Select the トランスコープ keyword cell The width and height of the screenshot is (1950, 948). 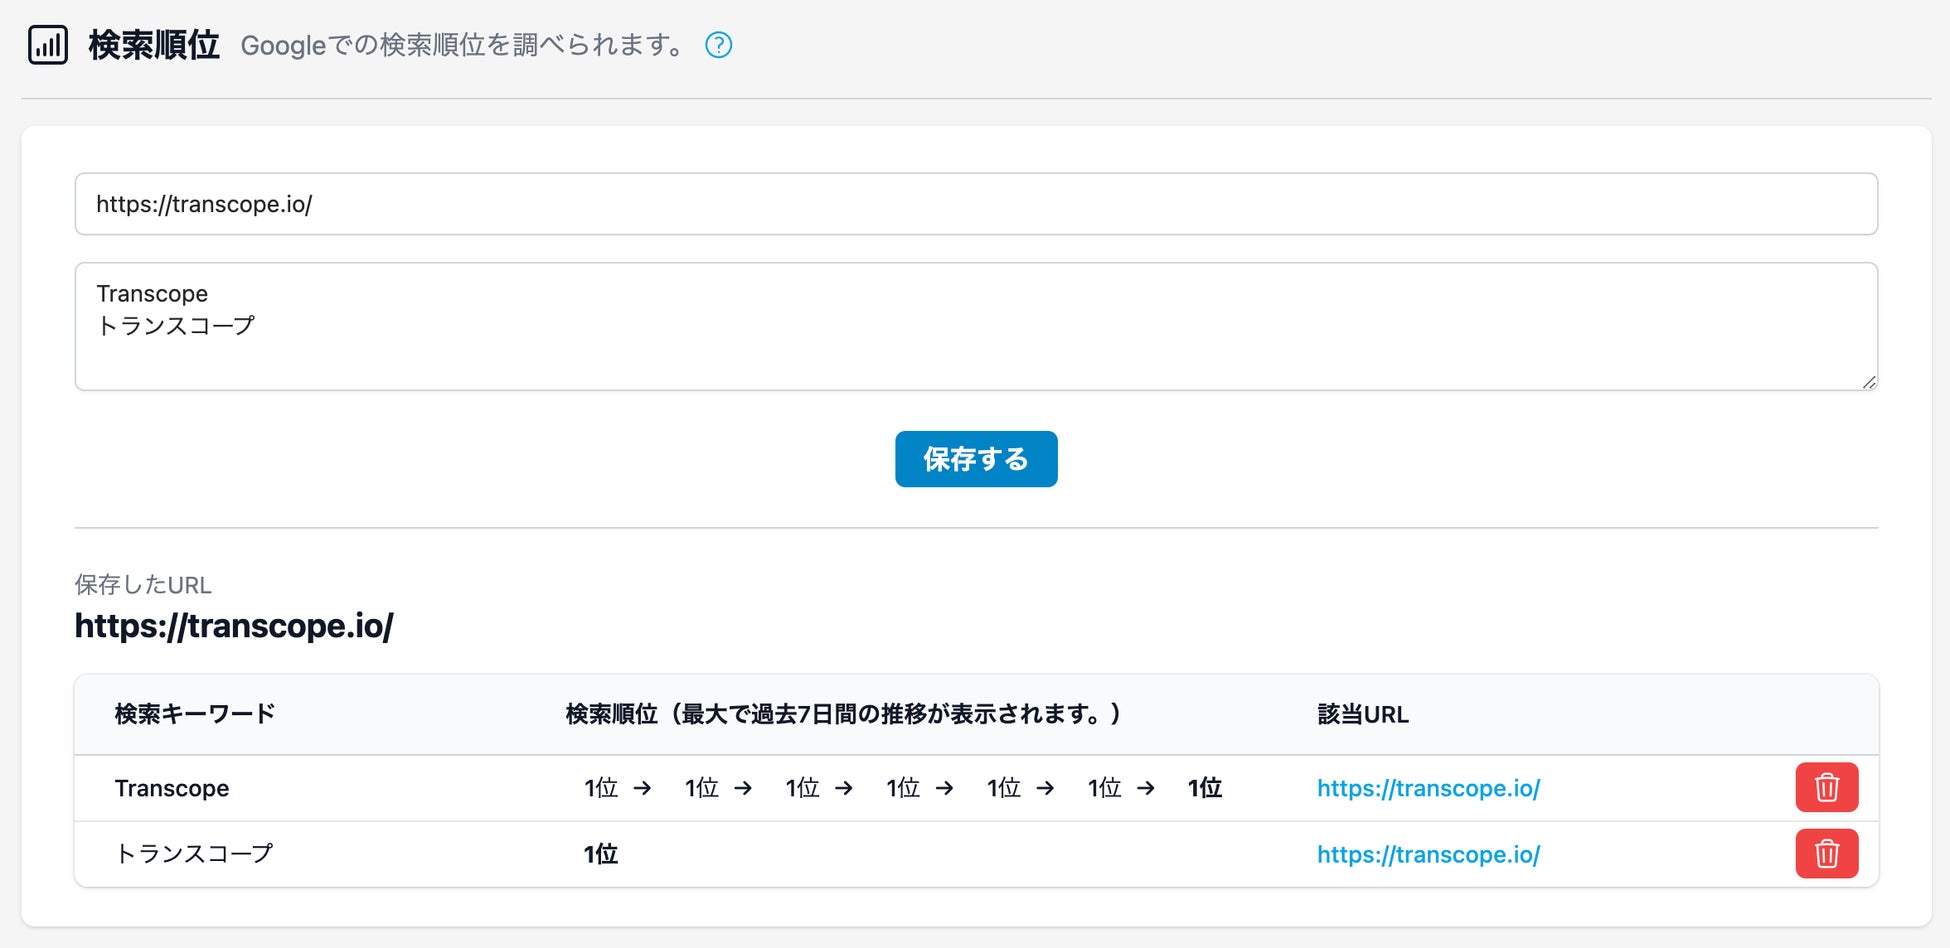click(194, 854)
